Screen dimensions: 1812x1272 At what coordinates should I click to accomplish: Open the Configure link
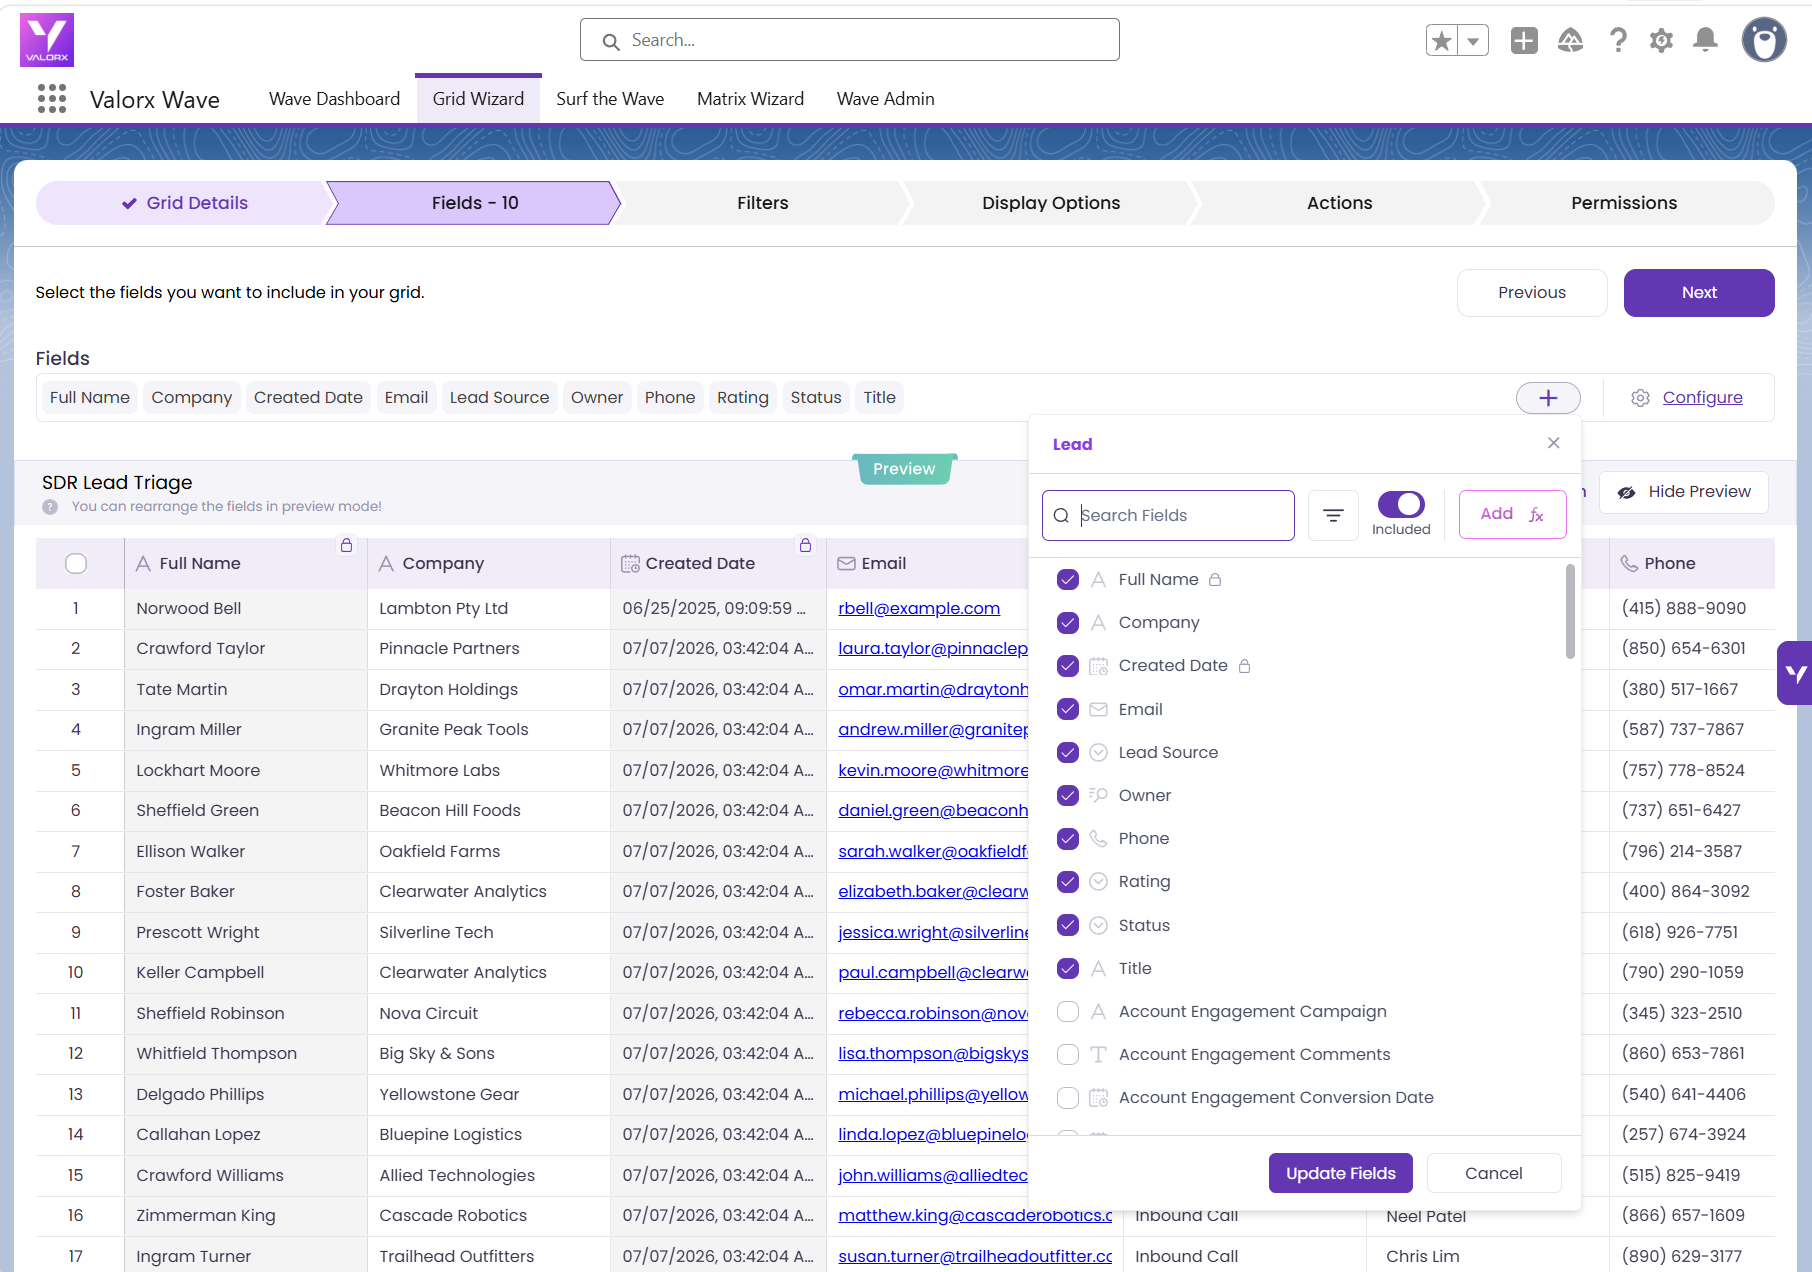[x=1702, y=398]
